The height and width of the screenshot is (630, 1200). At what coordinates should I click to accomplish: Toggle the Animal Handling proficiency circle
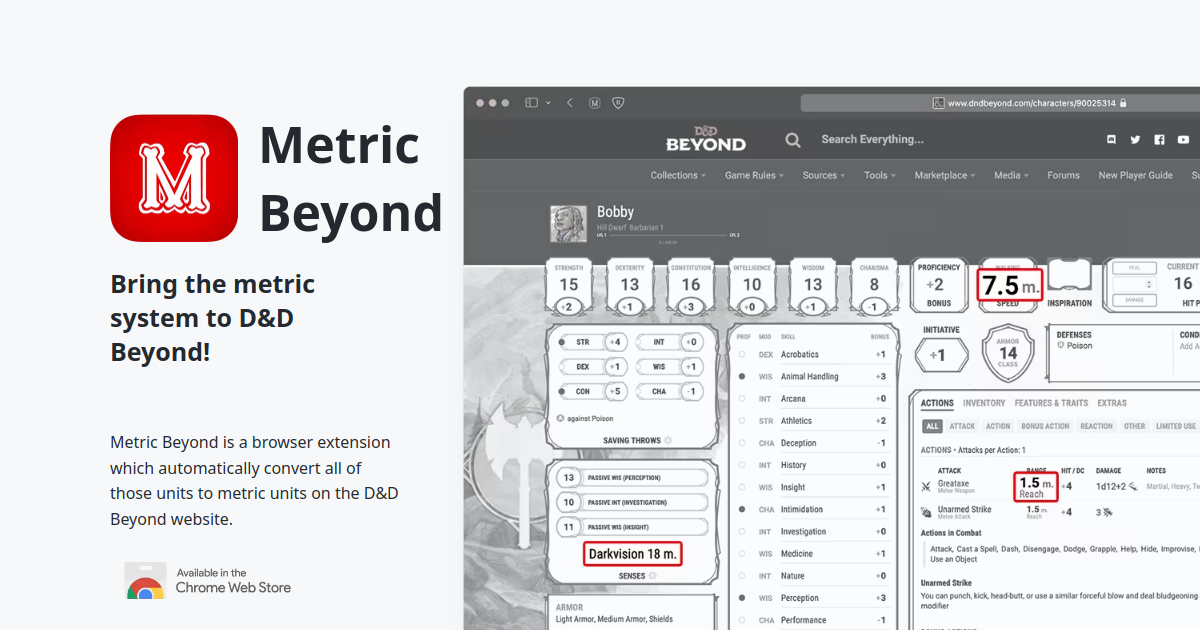coord(741,376)
